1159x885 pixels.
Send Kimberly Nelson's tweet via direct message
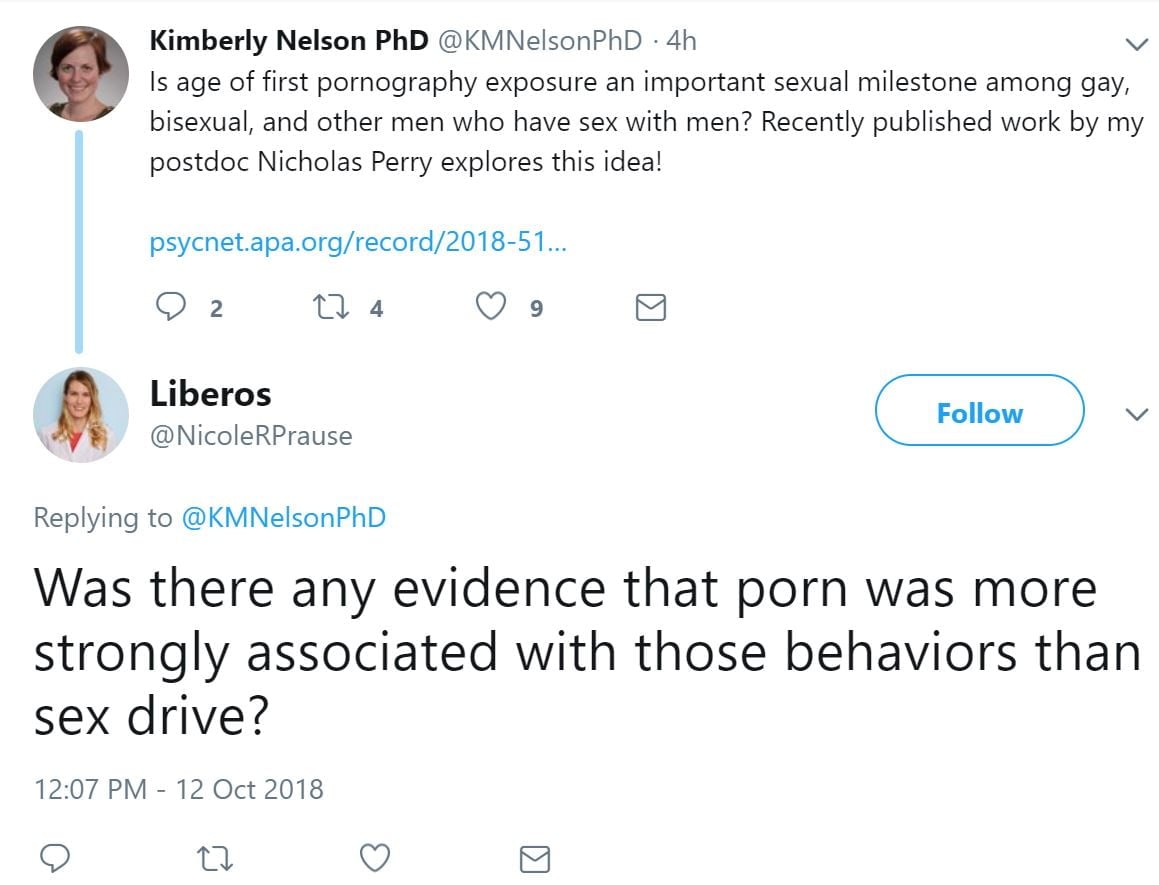click(x=651, y=308)
